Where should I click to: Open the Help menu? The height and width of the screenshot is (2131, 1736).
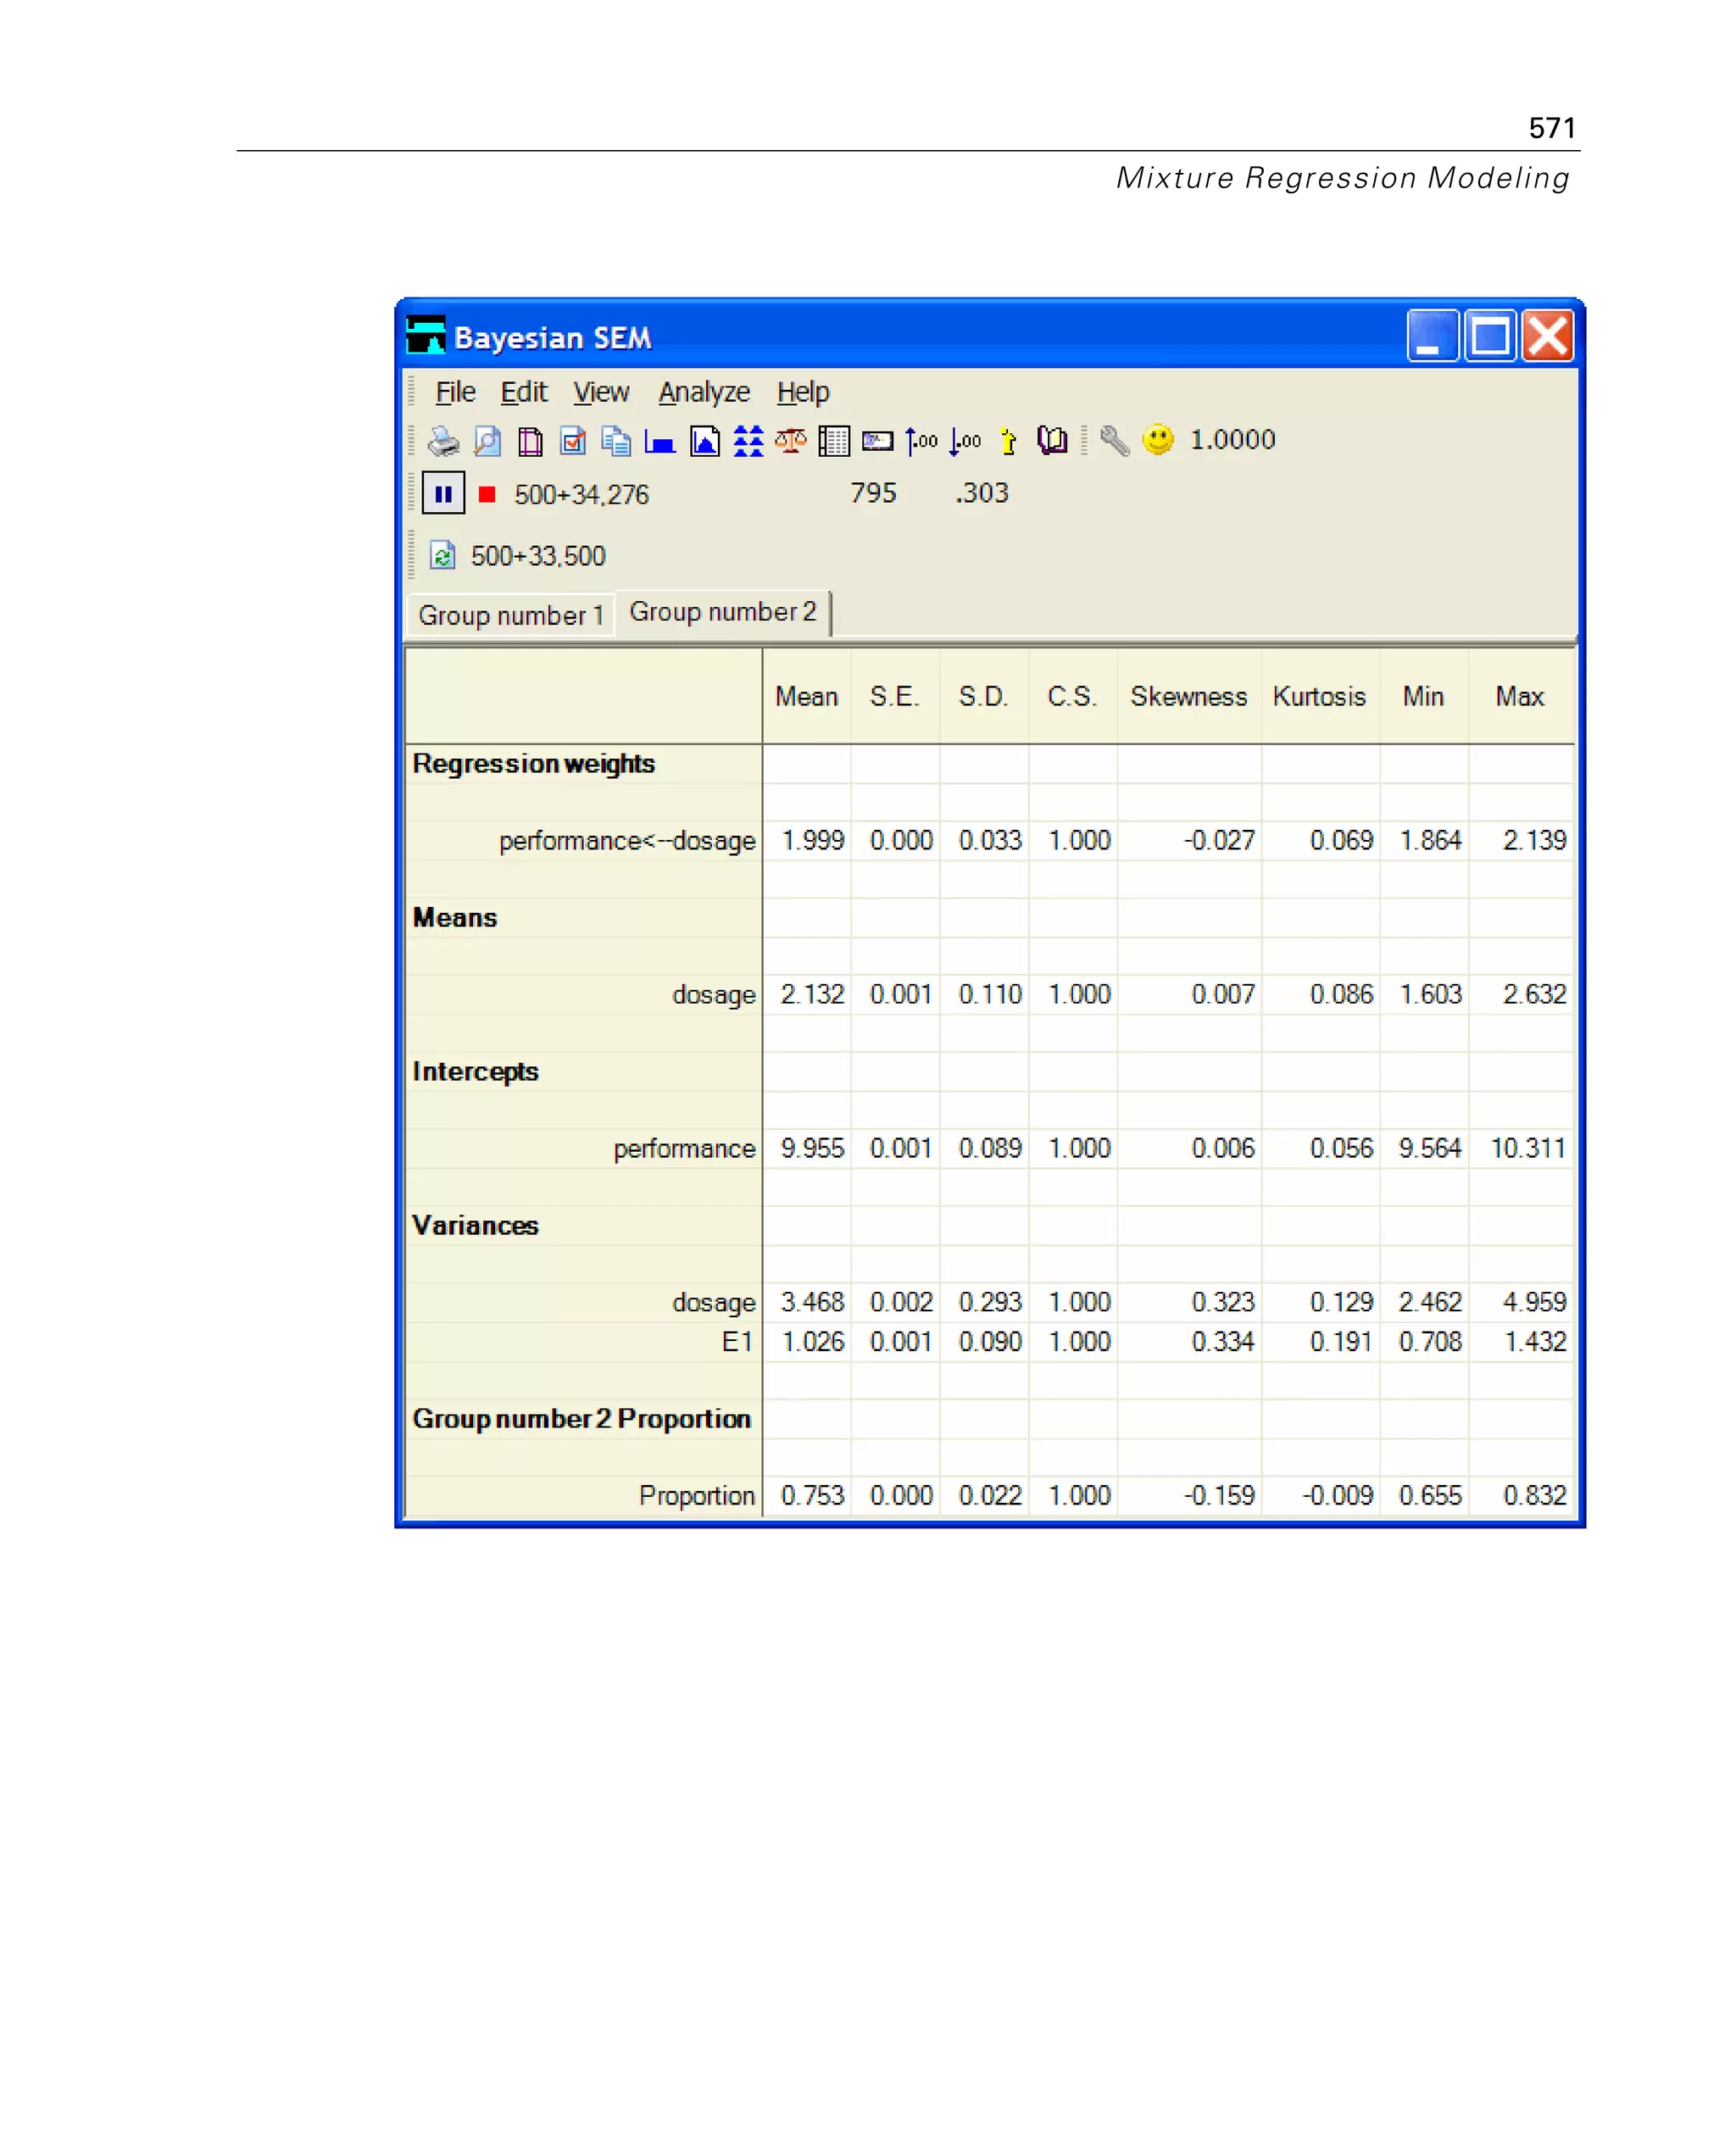point(803,392)
